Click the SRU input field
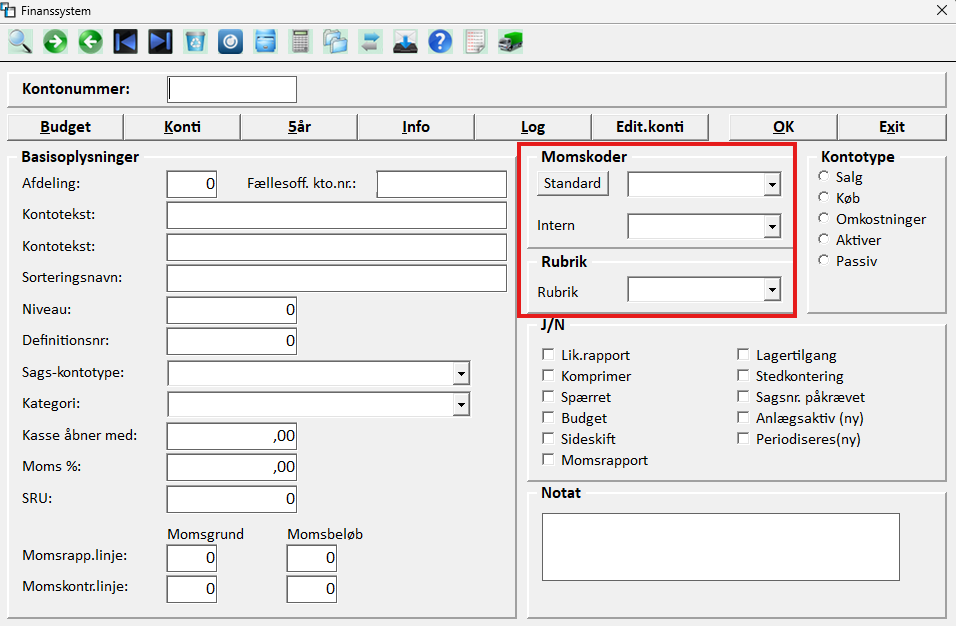The height and width of the screenshot is (626, 956). 232,499
